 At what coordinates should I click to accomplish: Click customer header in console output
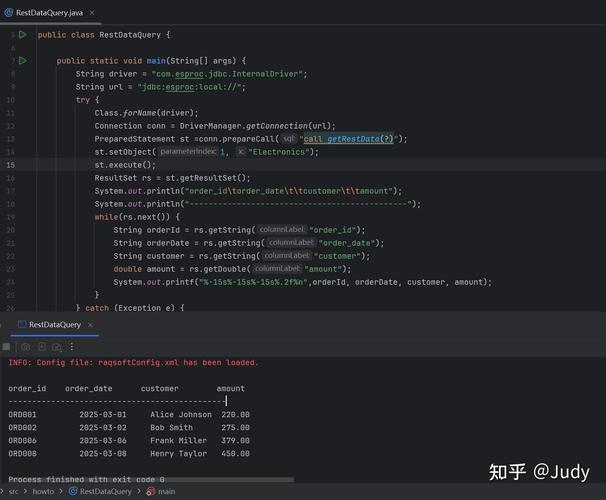tap(160, 388)
